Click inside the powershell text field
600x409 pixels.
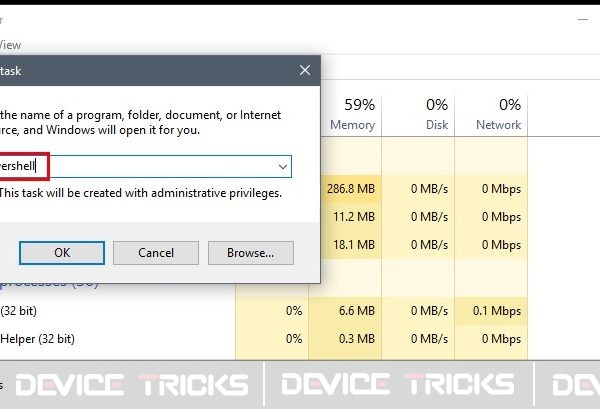pos(145,166)
